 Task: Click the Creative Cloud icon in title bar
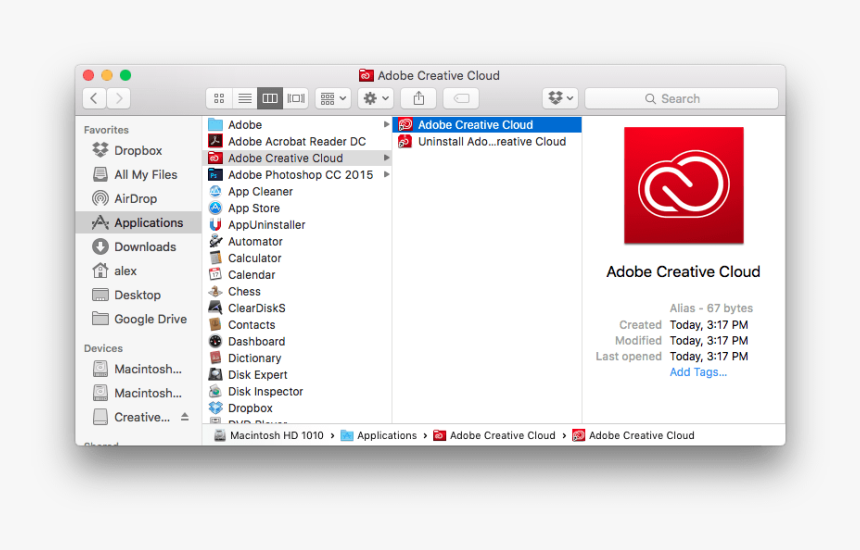click(366, 75)
